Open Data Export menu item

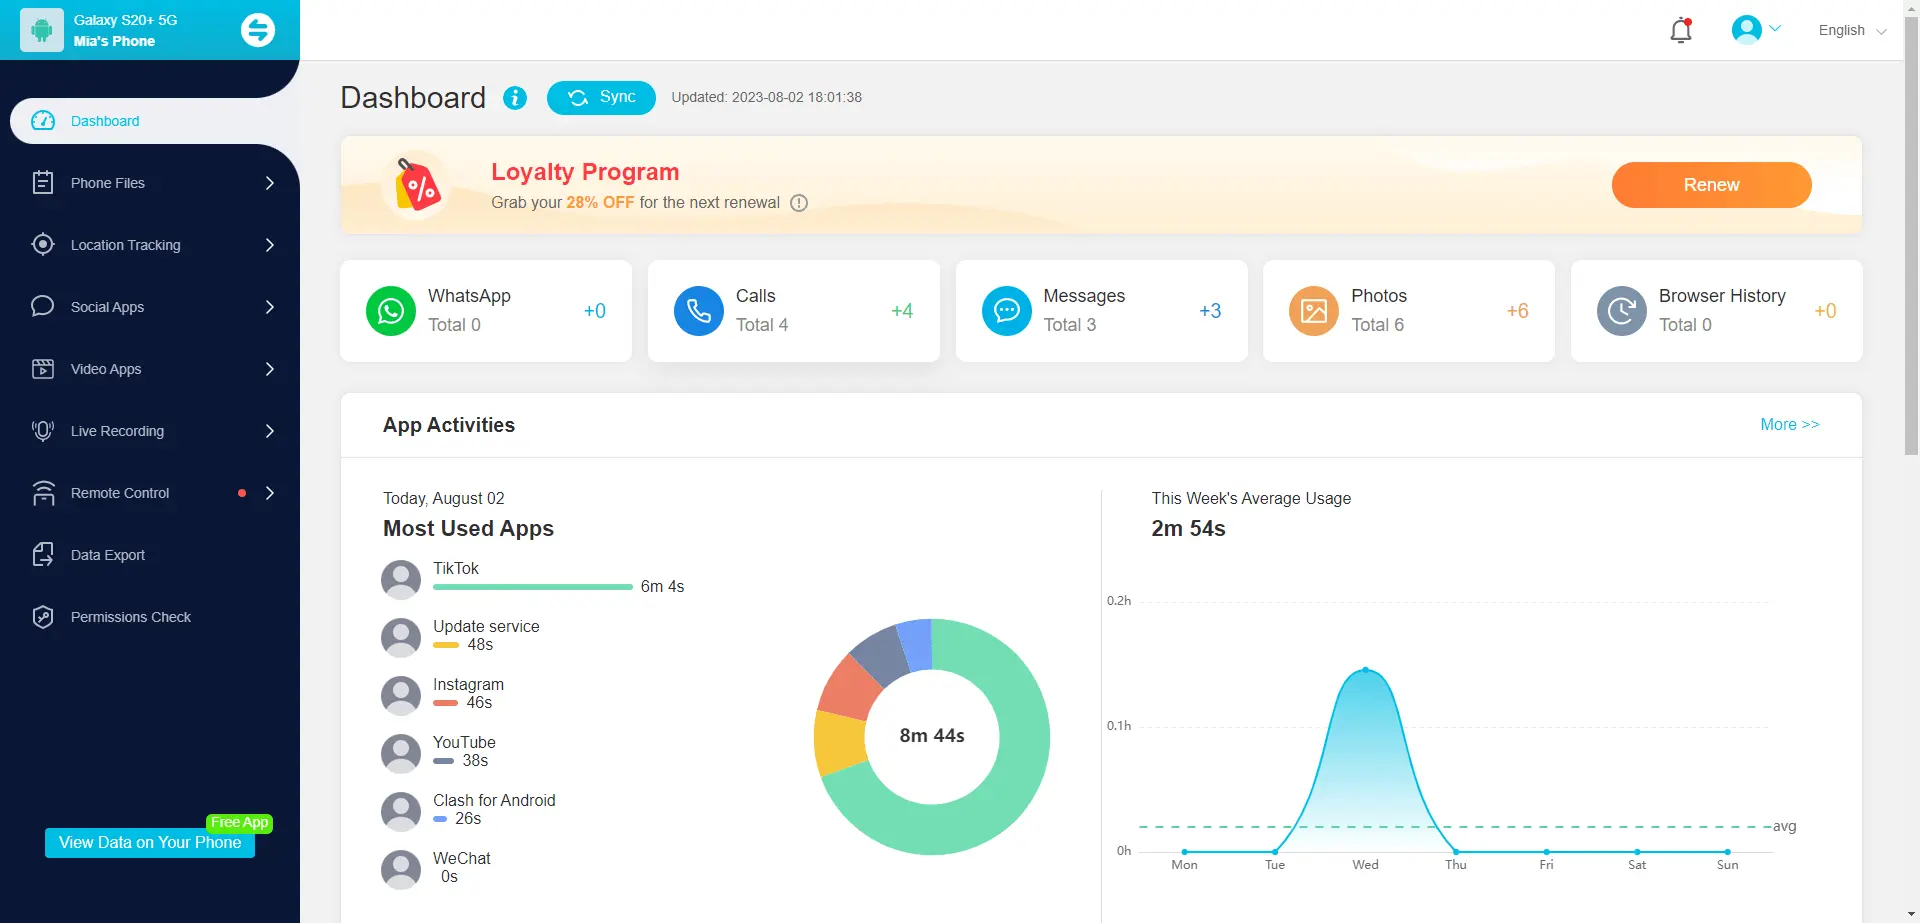point(150,555)
